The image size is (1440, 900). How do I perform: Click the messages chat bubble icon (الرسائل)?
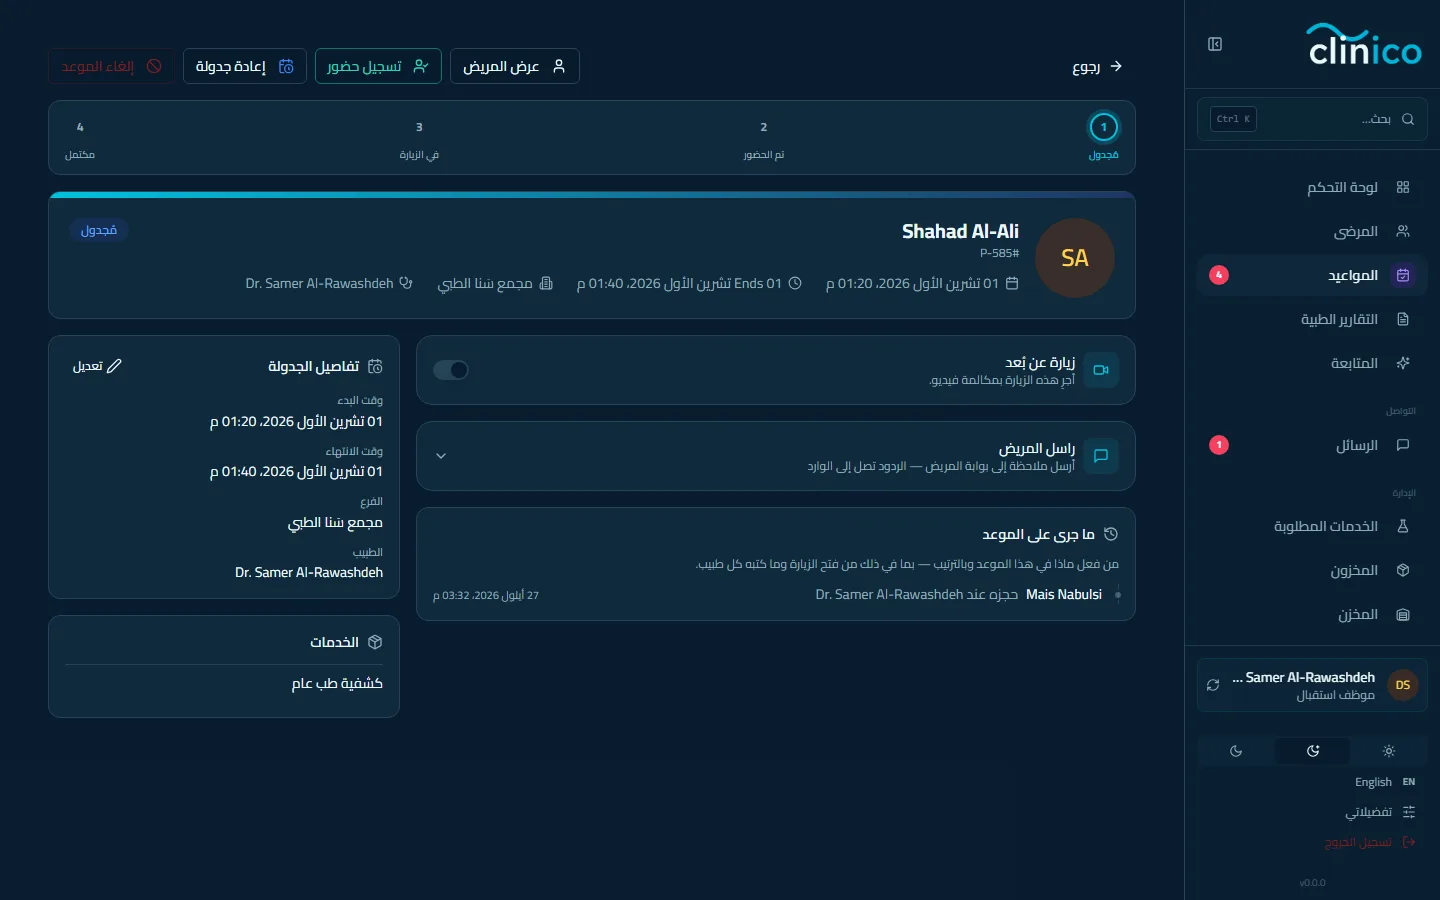pyautogui.click(x=1403, y=445)
